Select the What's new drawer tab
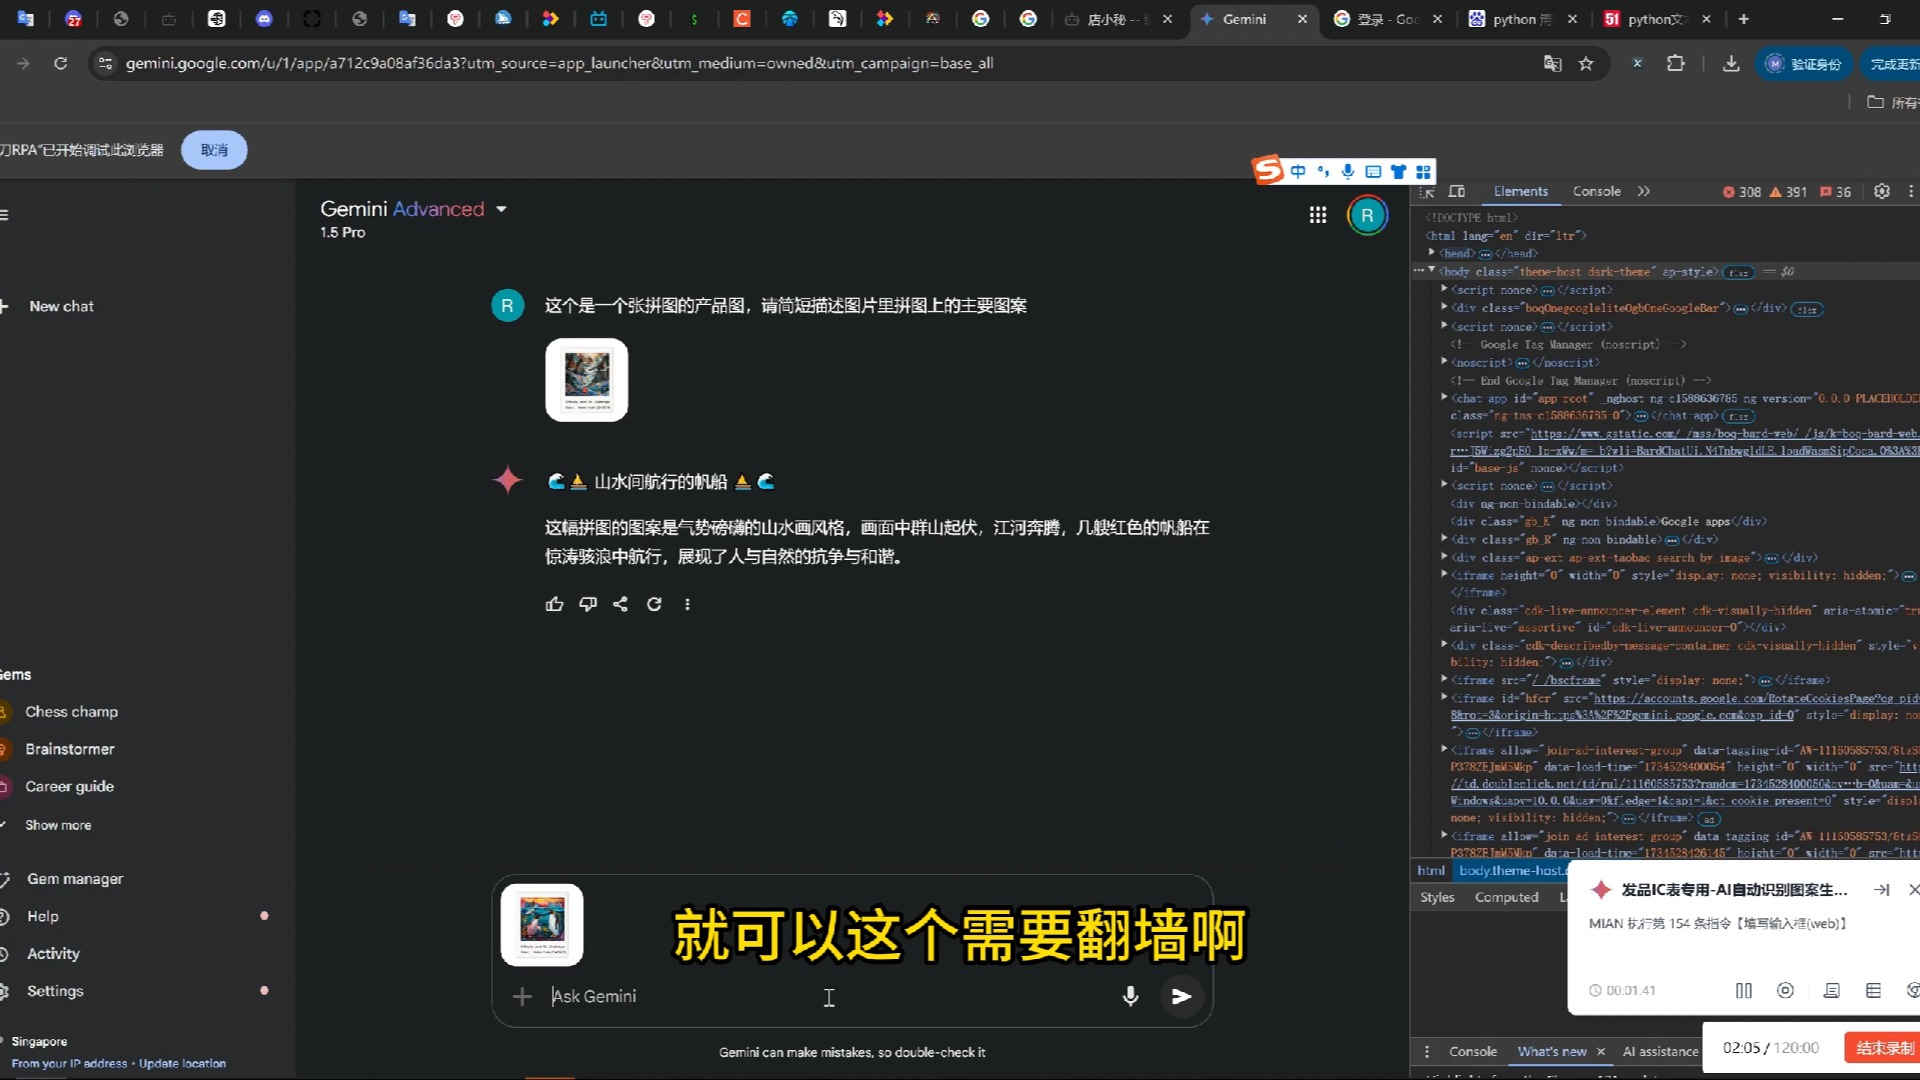Image resolution: width=1920 pixels, height=1080 pixels. pos(1552,1051)
